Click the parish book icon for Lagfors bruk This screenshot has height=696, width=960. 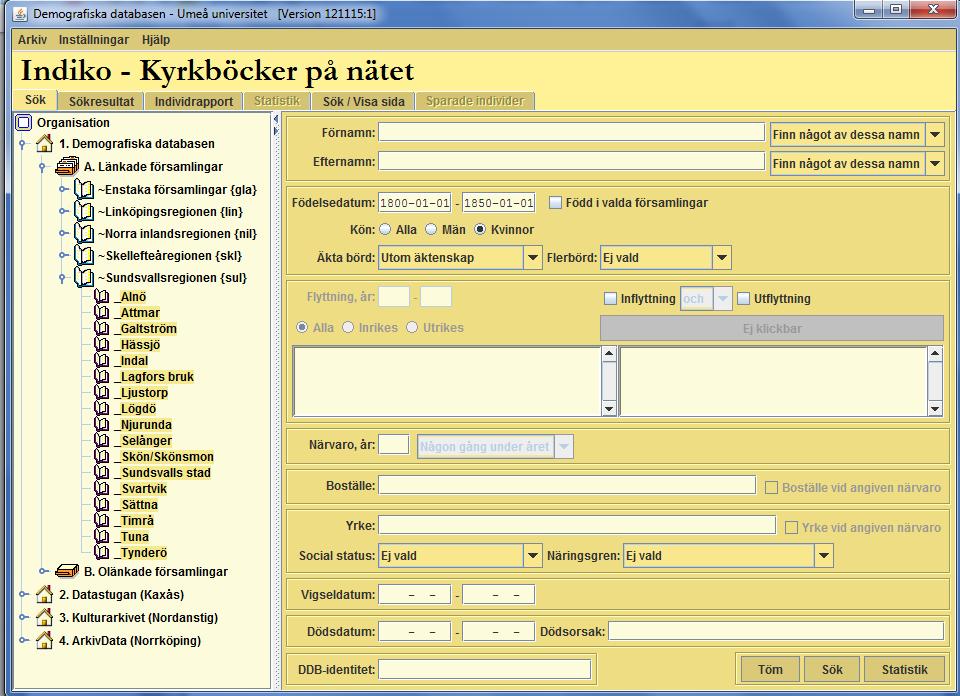point(102,376)
